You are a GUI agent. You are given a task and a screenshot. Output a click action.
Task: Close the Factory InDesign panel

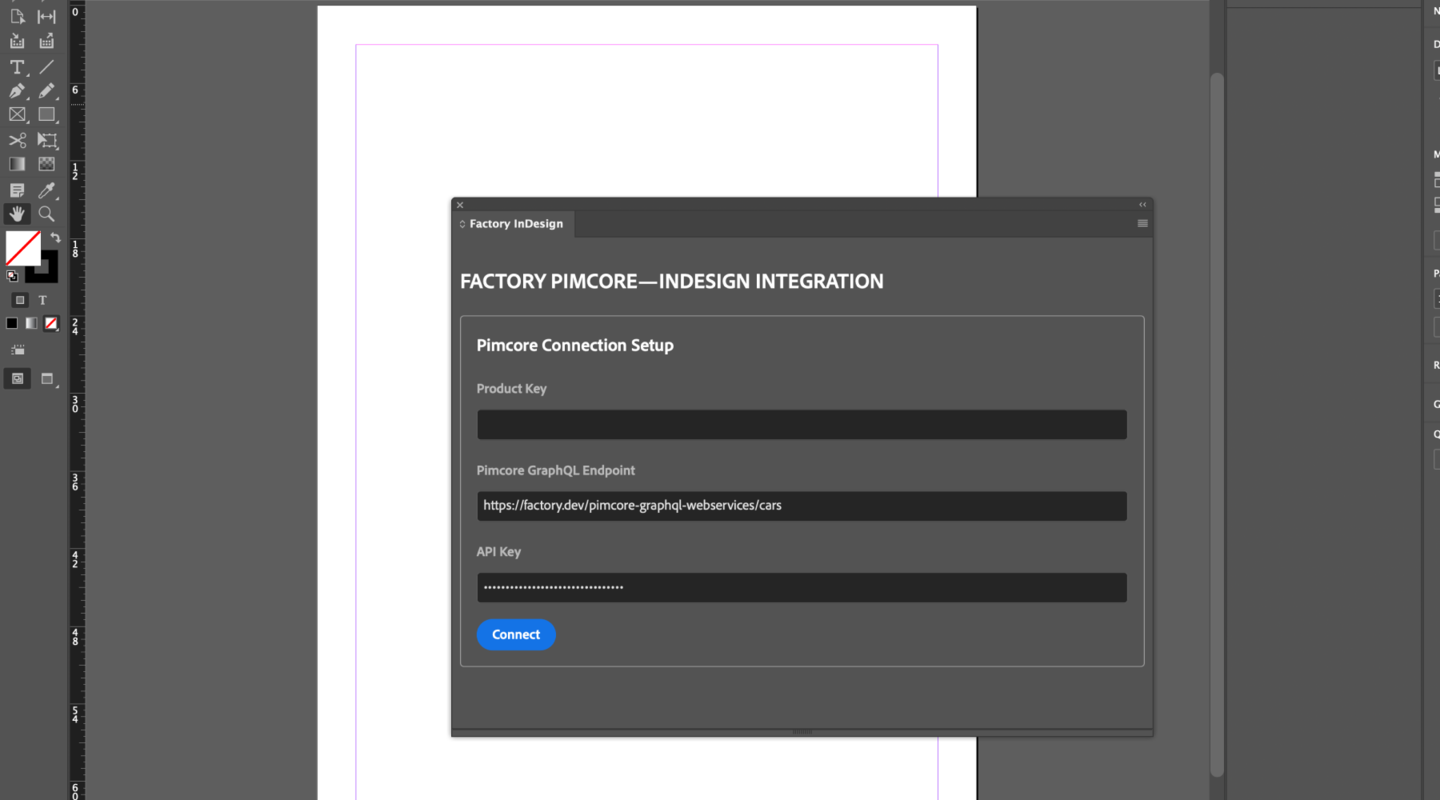(x=460, y=205)
